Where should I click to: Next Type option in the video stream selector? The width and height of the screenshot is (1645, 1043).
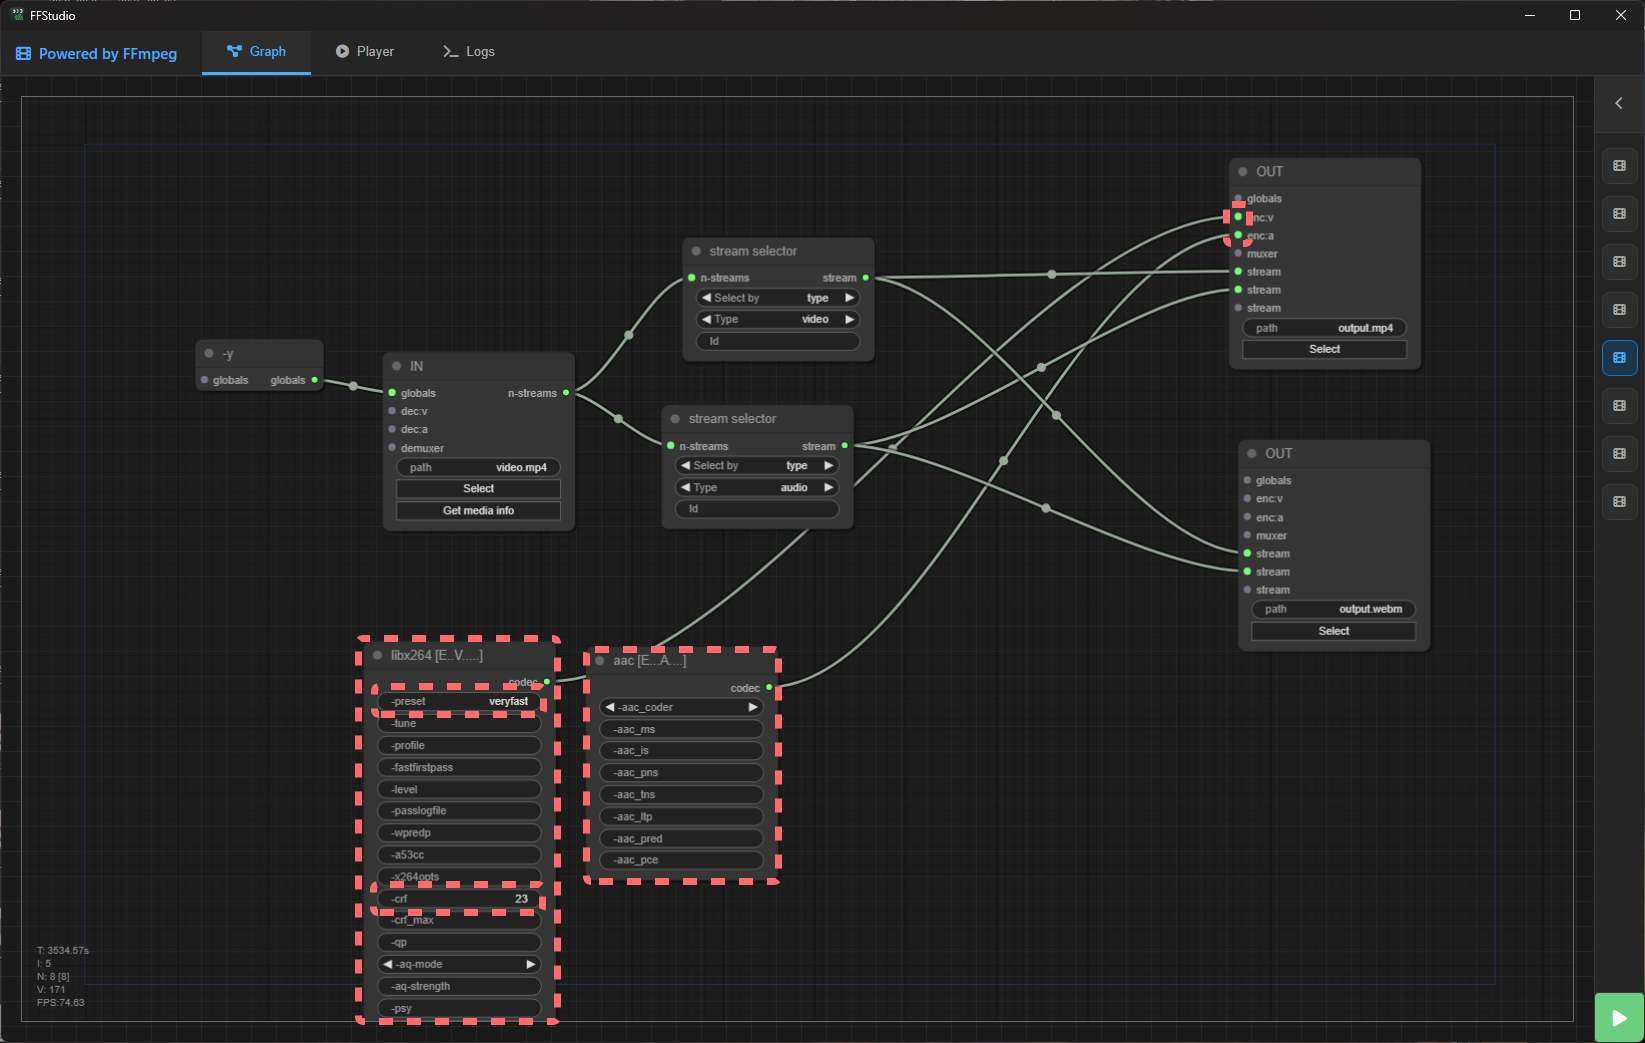pos(850,319)
